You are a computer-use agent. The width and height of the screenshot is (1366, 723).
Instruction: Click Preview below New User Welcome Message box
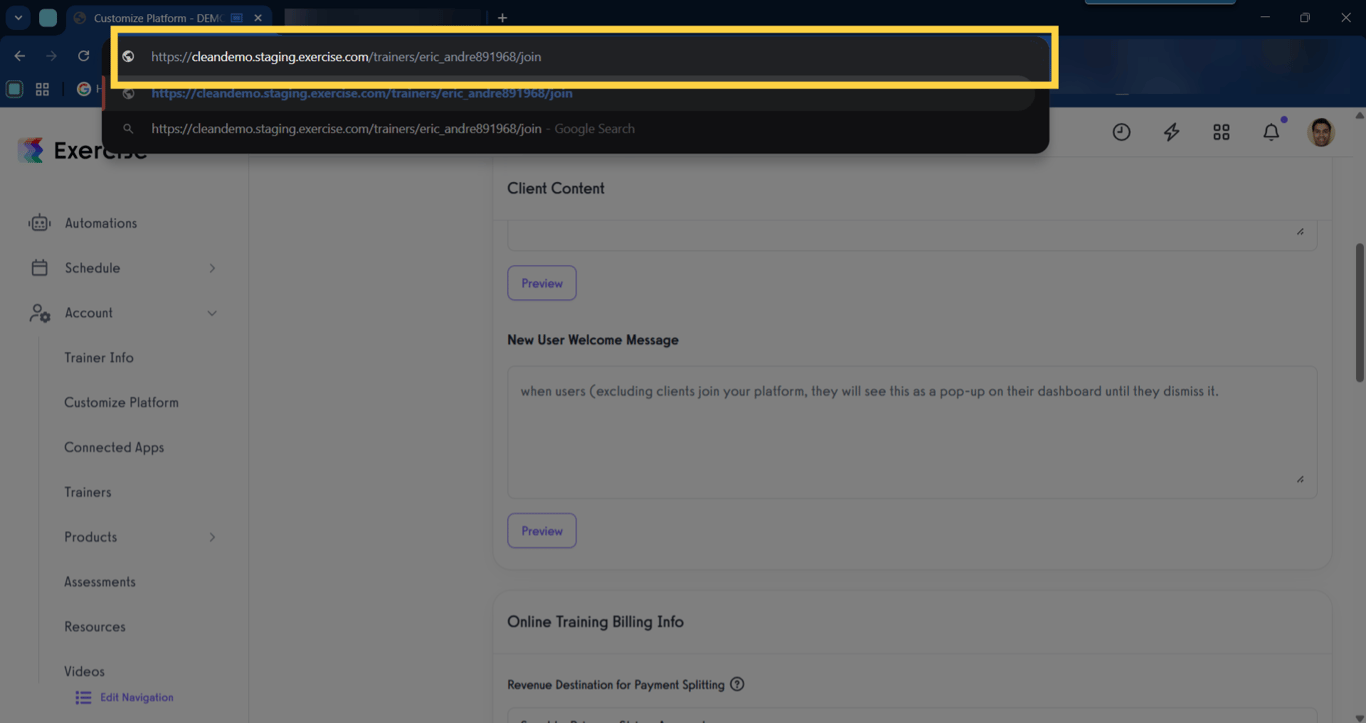[542, 531]
